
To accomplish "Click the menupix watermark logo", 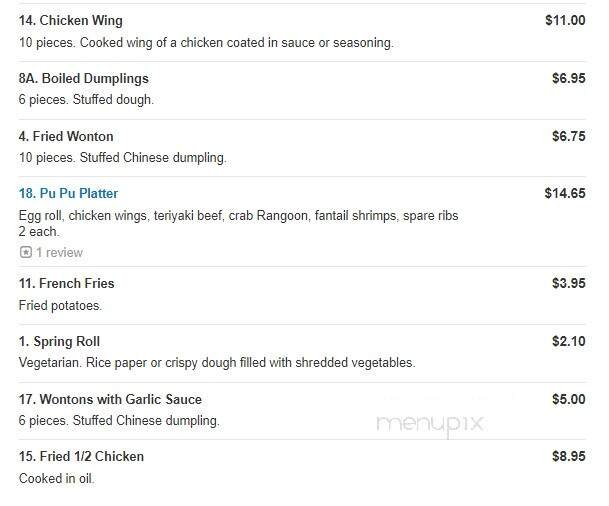I will [430, 424].
